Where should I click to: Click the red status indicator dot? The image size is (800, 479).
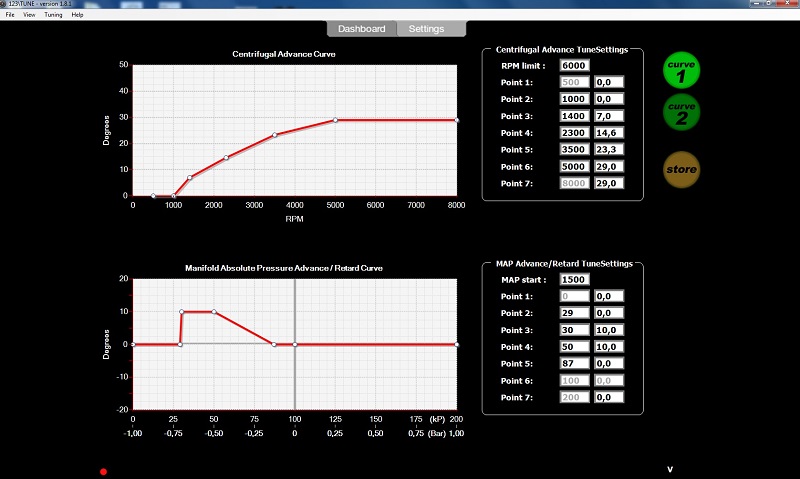click(x=103, y=471)
